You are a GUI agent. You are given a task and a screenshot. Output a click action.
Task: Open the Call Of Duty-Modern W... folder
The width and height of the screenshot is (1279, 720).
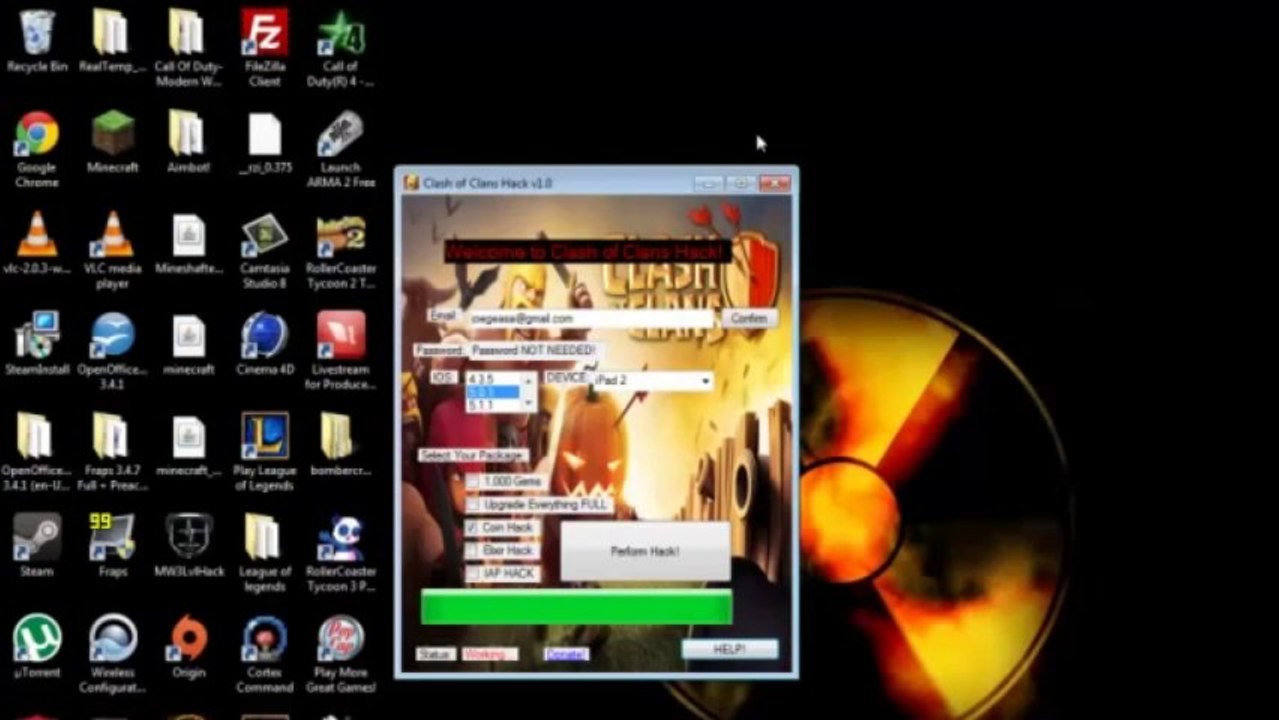pos(188,48)
